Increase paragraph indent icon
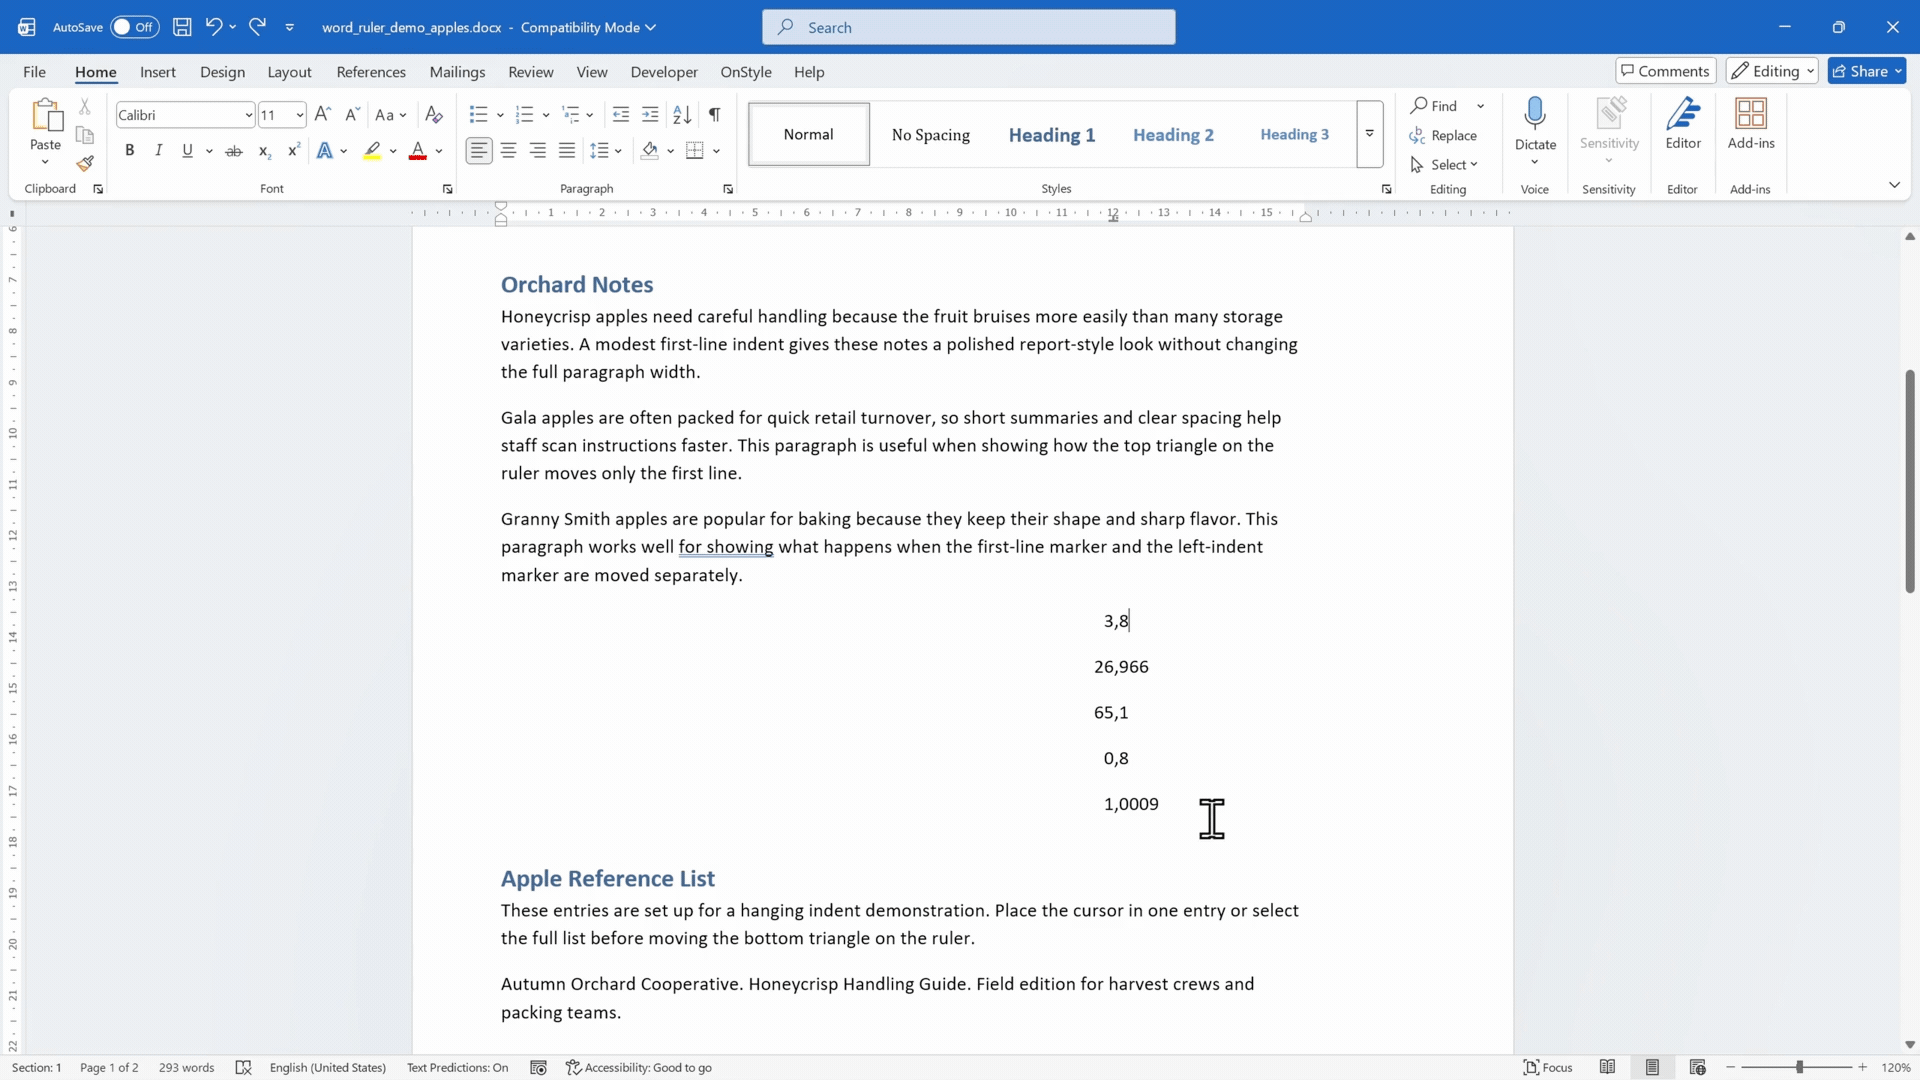This screenshot has width=1920, height=1080. (x=650, y=114)
